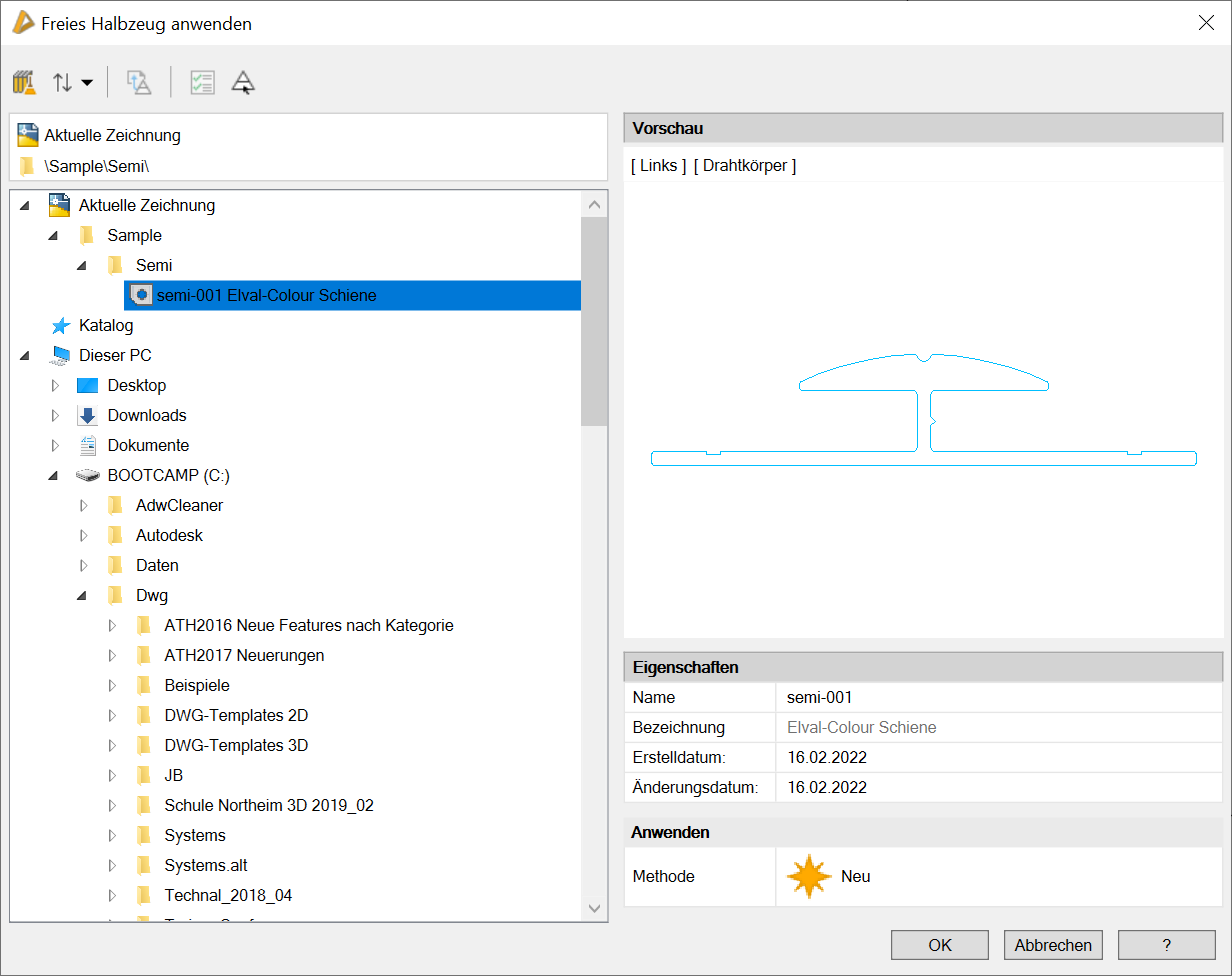Switch preview view via [ Links ]

click(658, 166)
